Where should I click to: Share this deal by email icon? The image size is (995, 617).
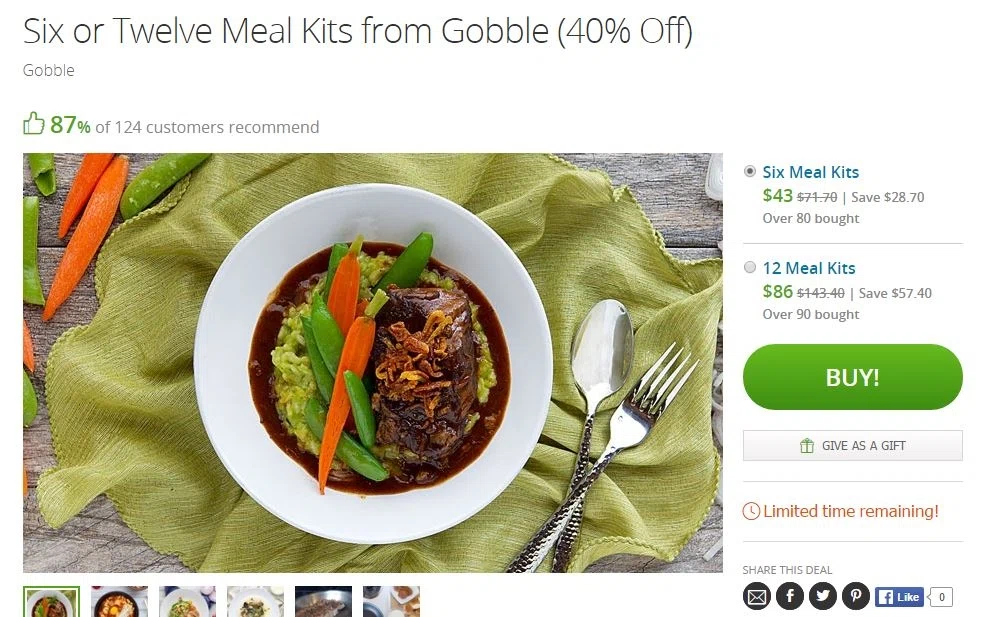coord(757,597)
